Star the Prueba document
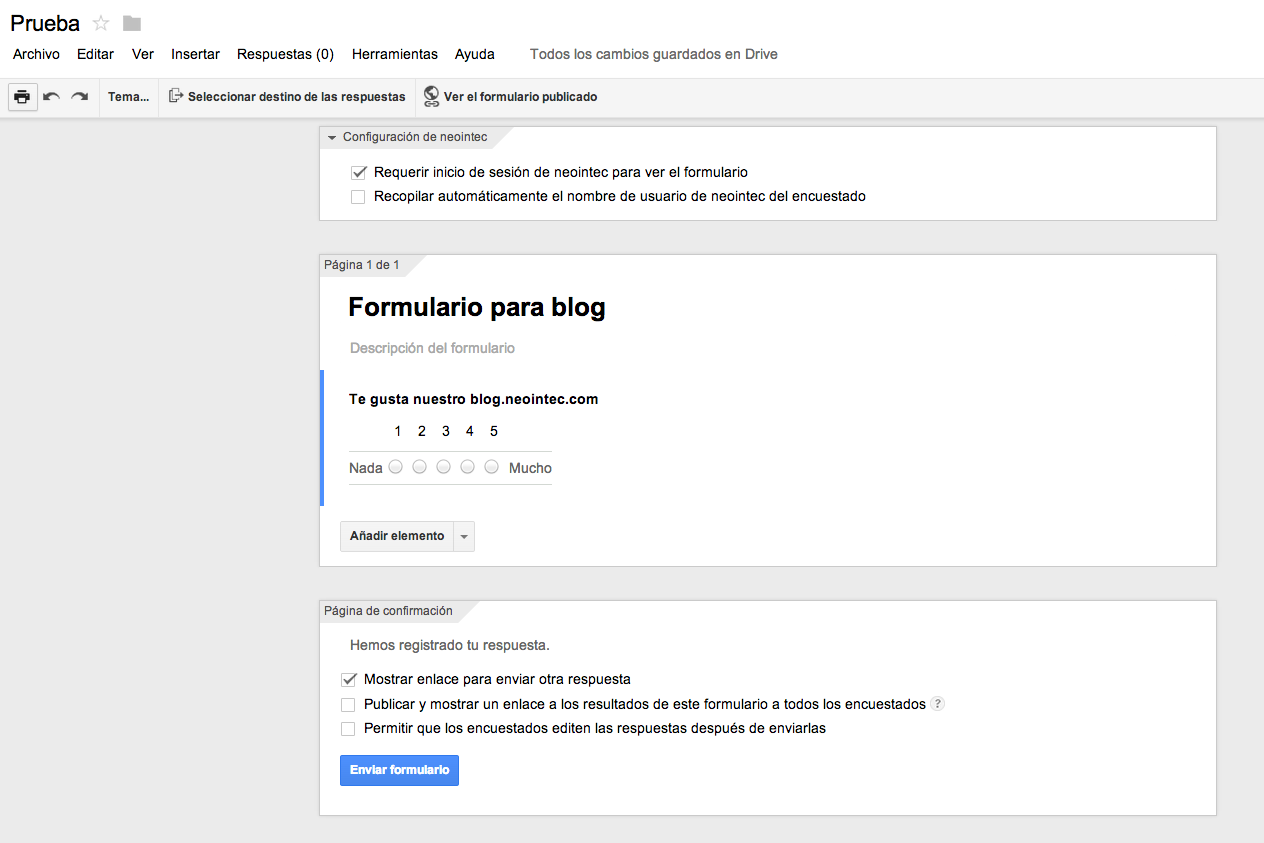This screenshot has width=1264, height=843. point(101,23)
